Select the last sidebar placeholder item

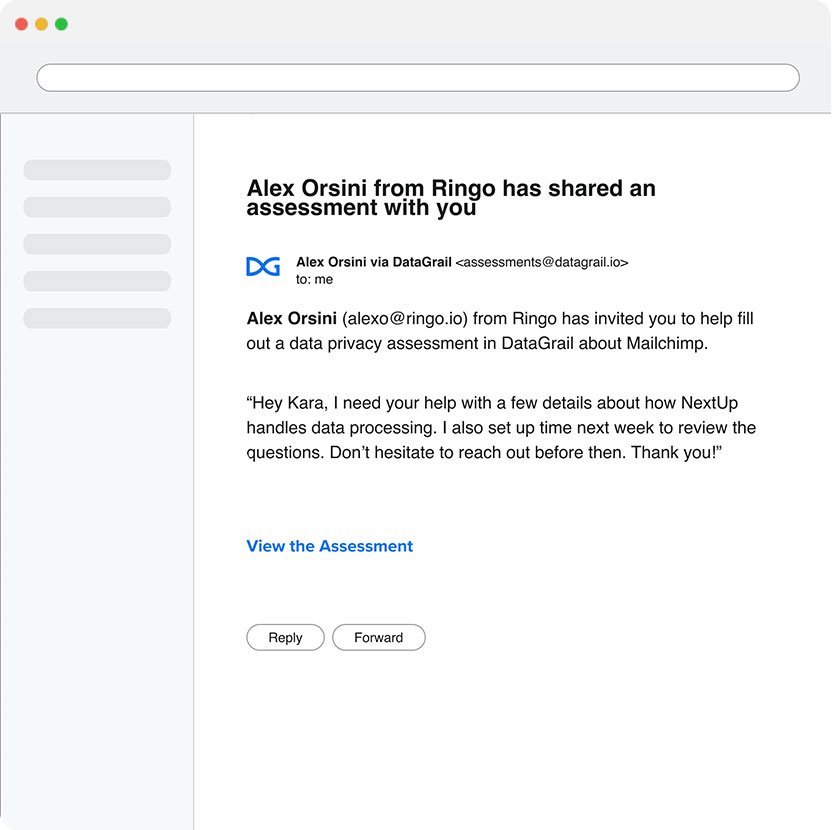(x=97, y=318)
